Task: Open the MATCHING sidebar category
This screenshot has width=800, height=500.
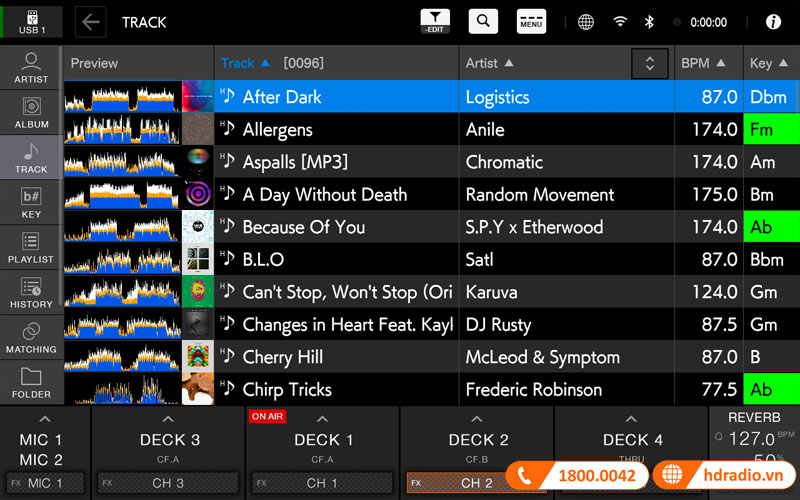Action: (31, 337)
